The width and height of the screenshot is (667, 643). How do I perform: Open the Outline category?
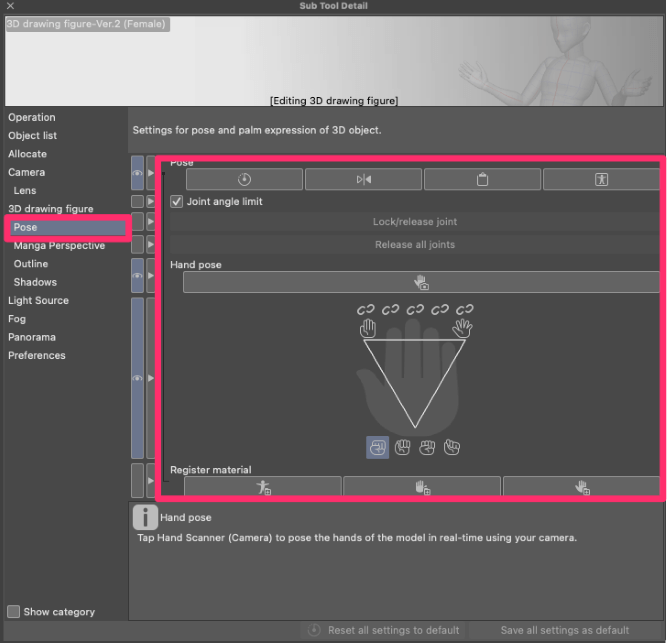(x=31, y=264)
